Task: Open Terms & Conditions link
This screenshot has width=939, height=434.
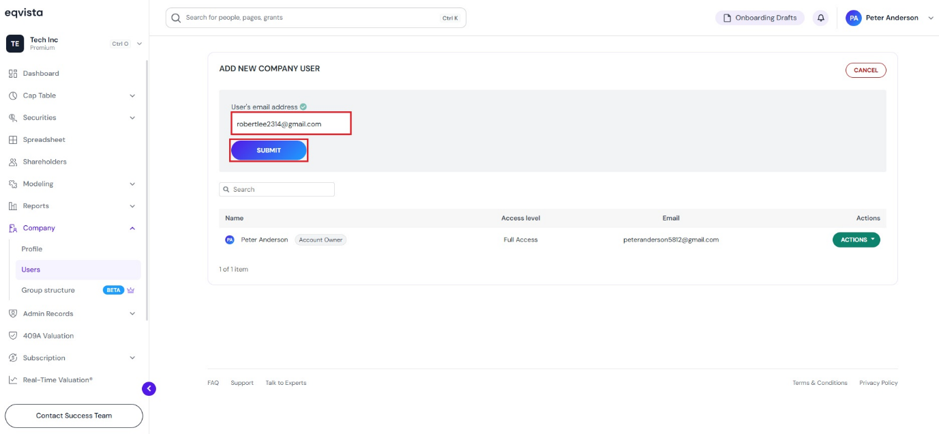Action: pos(820,383)
